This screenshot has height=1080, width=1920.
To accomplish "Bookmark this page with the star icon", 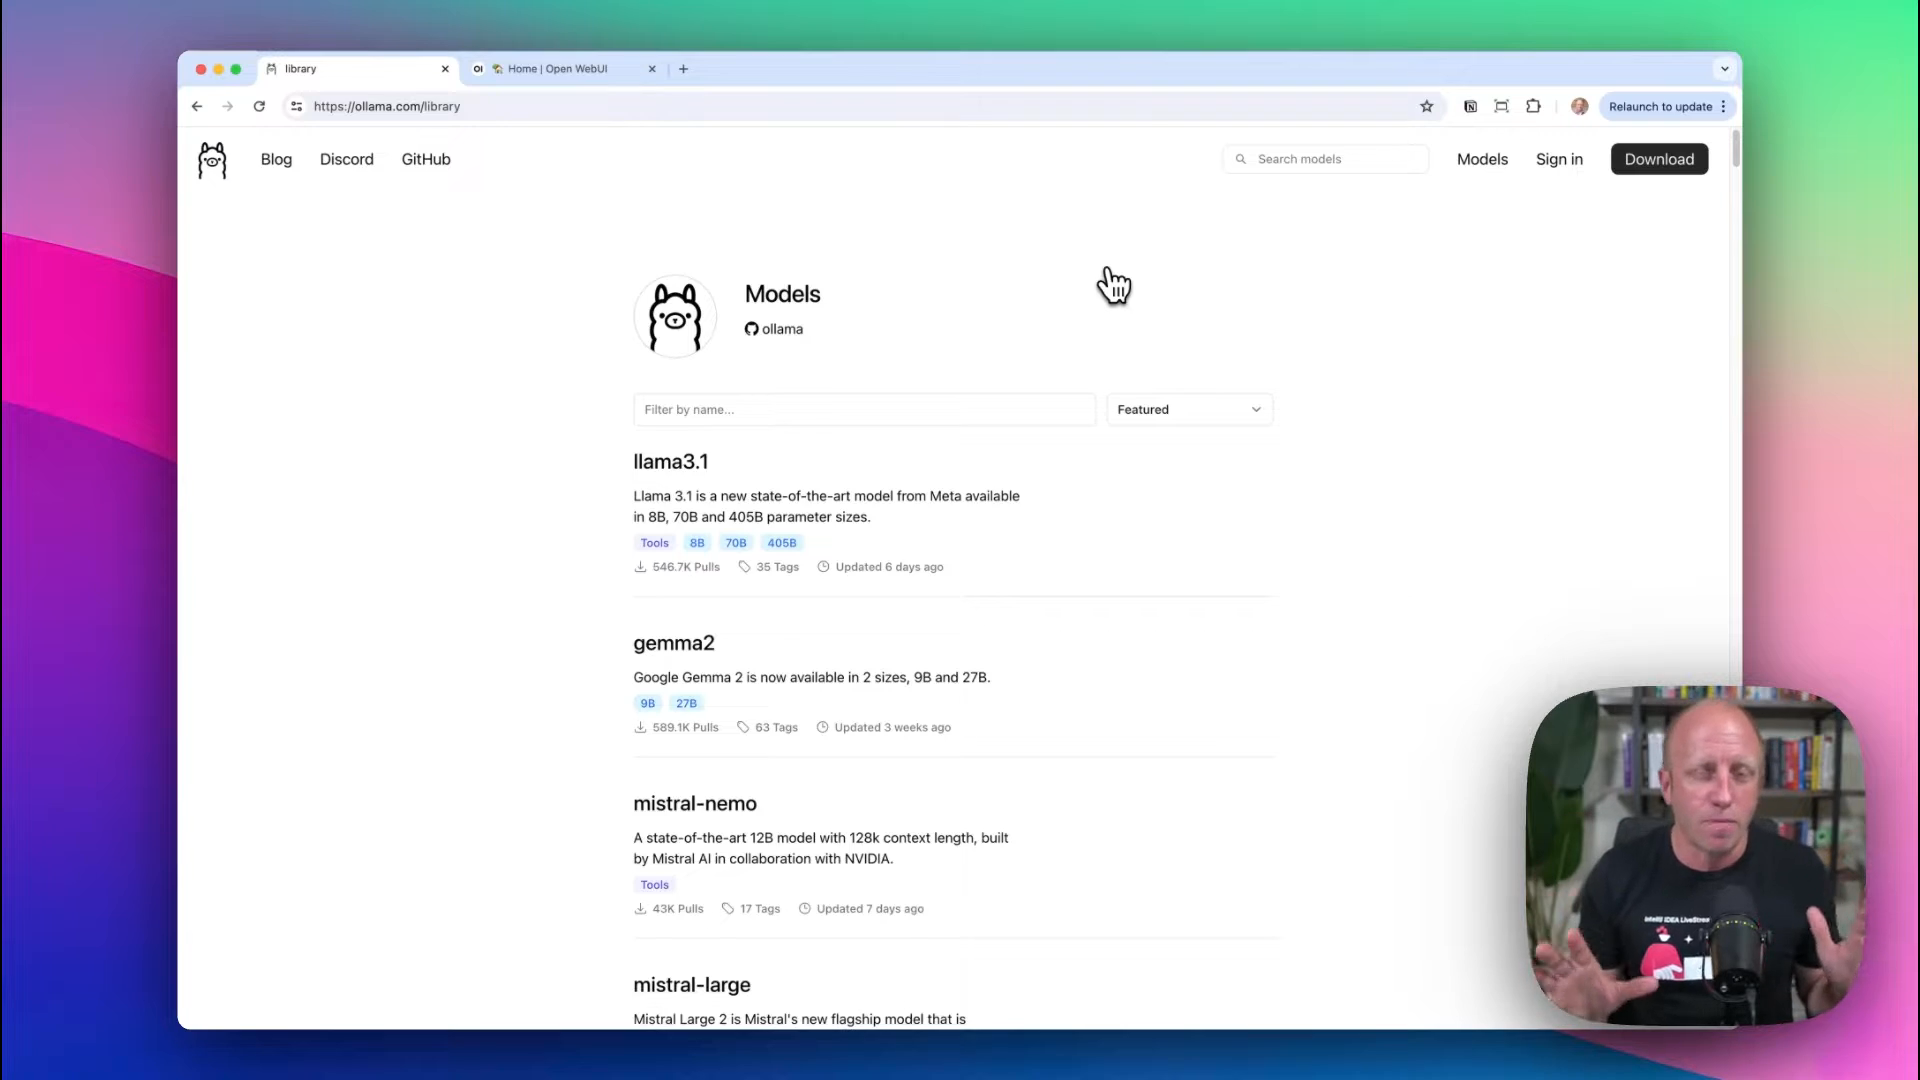I will tap(1427, 107).
